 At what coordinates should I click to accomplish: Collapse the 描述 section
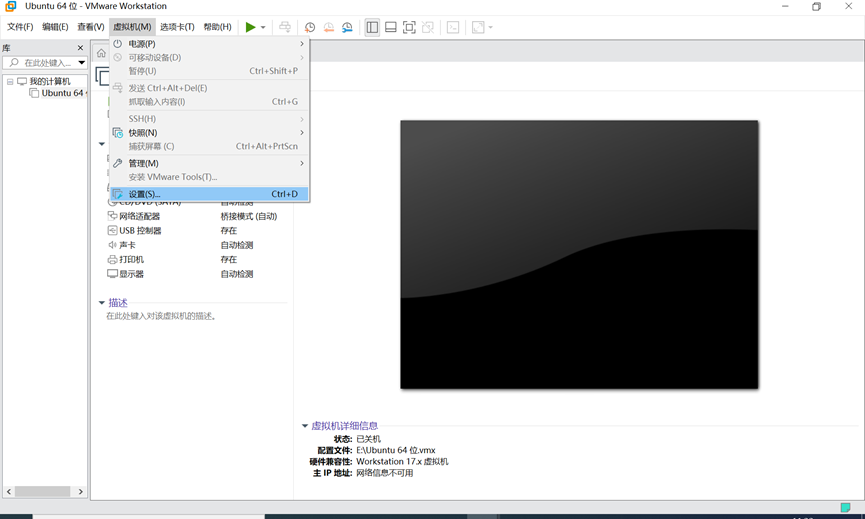point(102,303)
